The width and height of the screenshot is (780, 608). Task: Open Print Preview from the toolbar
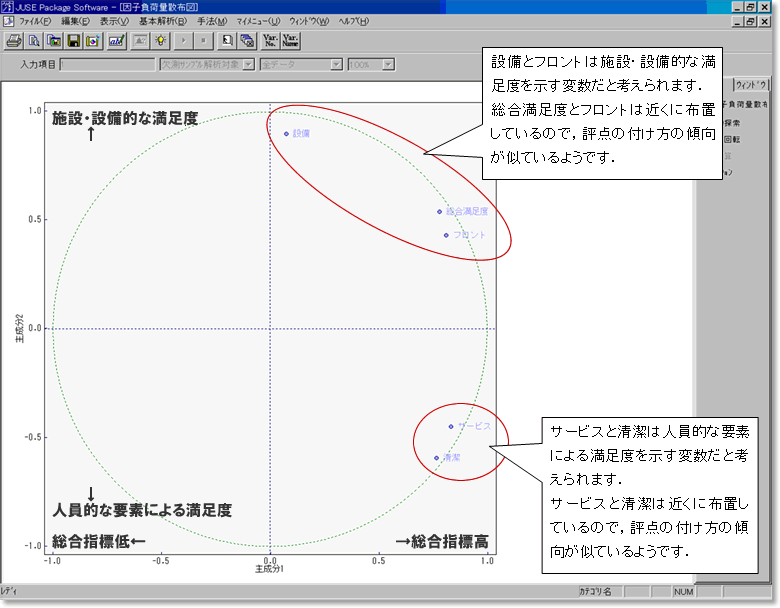[x=34, y=41]
